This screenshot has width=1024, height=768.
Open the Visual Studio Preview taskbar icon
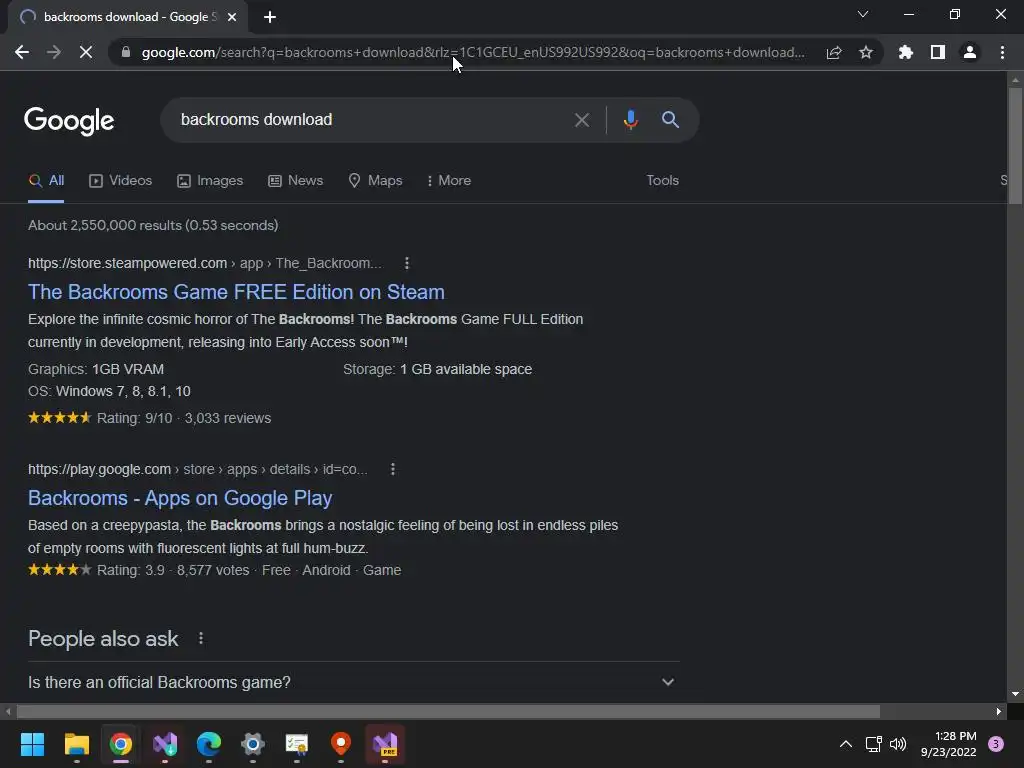(385, 744)
